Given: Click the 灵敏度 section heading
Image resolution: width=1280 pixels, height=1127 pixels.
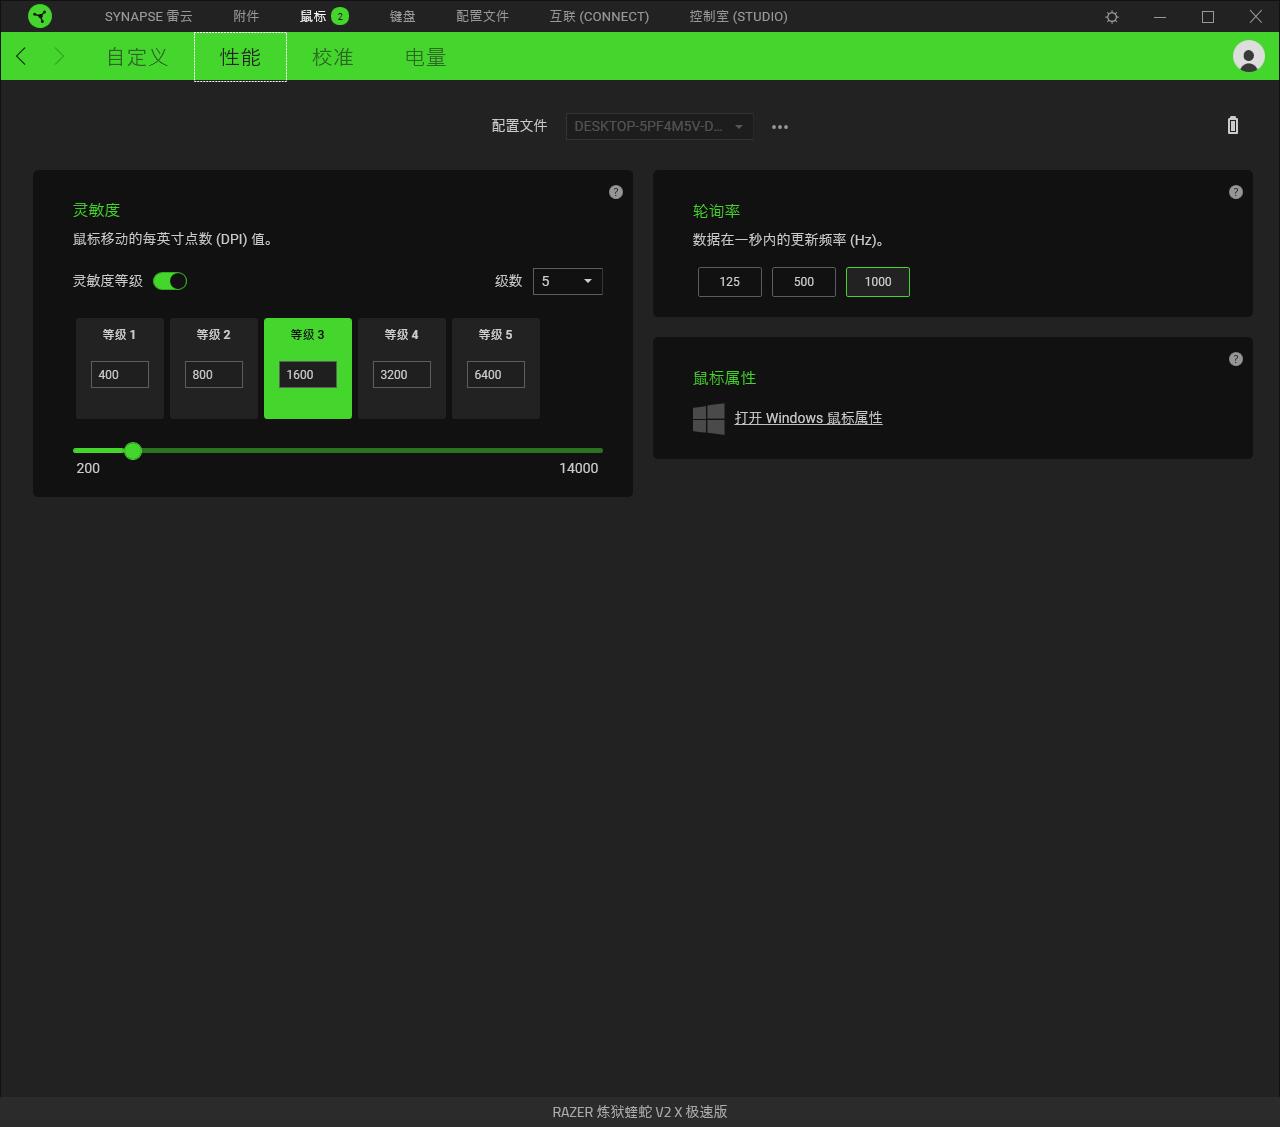Looking at the screenshot, I should 96,210.
